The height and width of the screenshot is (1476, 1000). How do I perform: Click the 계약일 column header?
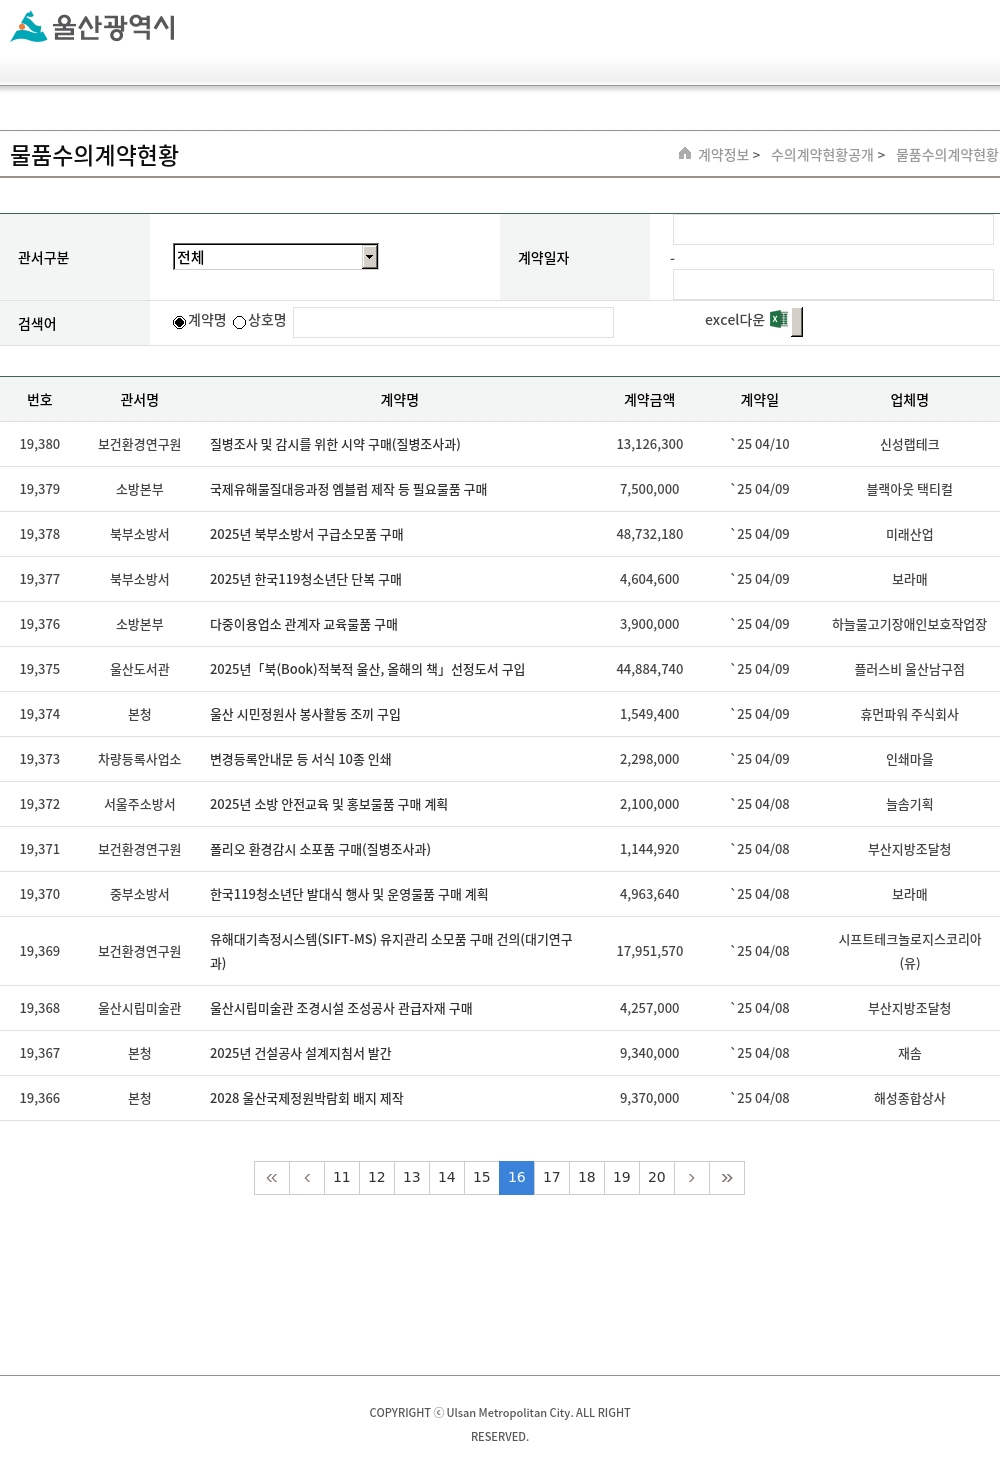(x=760, y=400)
